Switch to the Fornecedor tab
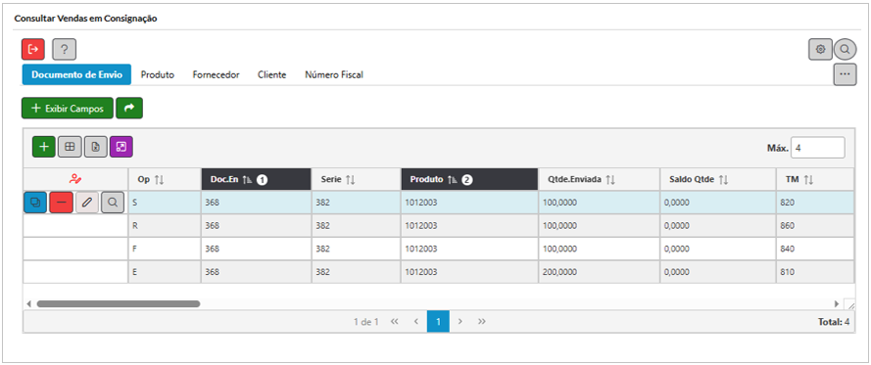Screen dimensions: 871x365 pyautogui.click(x=216, y=74)
